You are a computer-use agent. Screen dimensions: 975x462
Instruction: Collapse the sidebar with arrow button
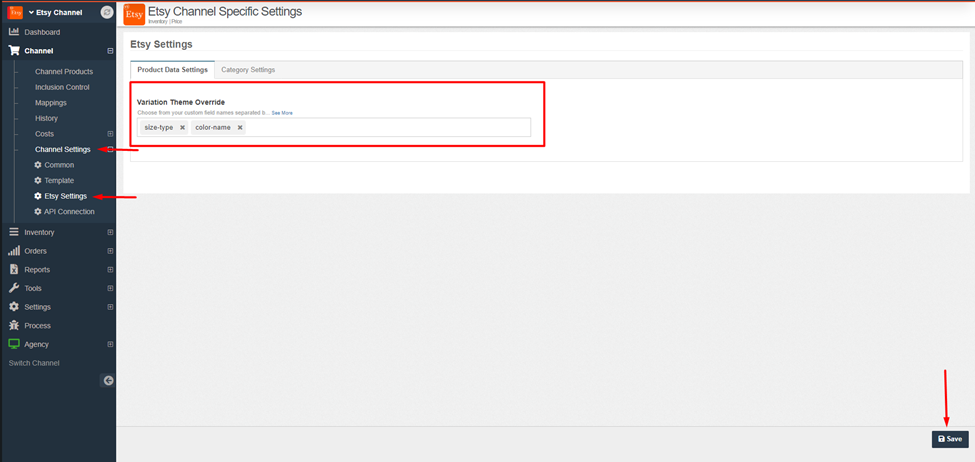[108, 381]
